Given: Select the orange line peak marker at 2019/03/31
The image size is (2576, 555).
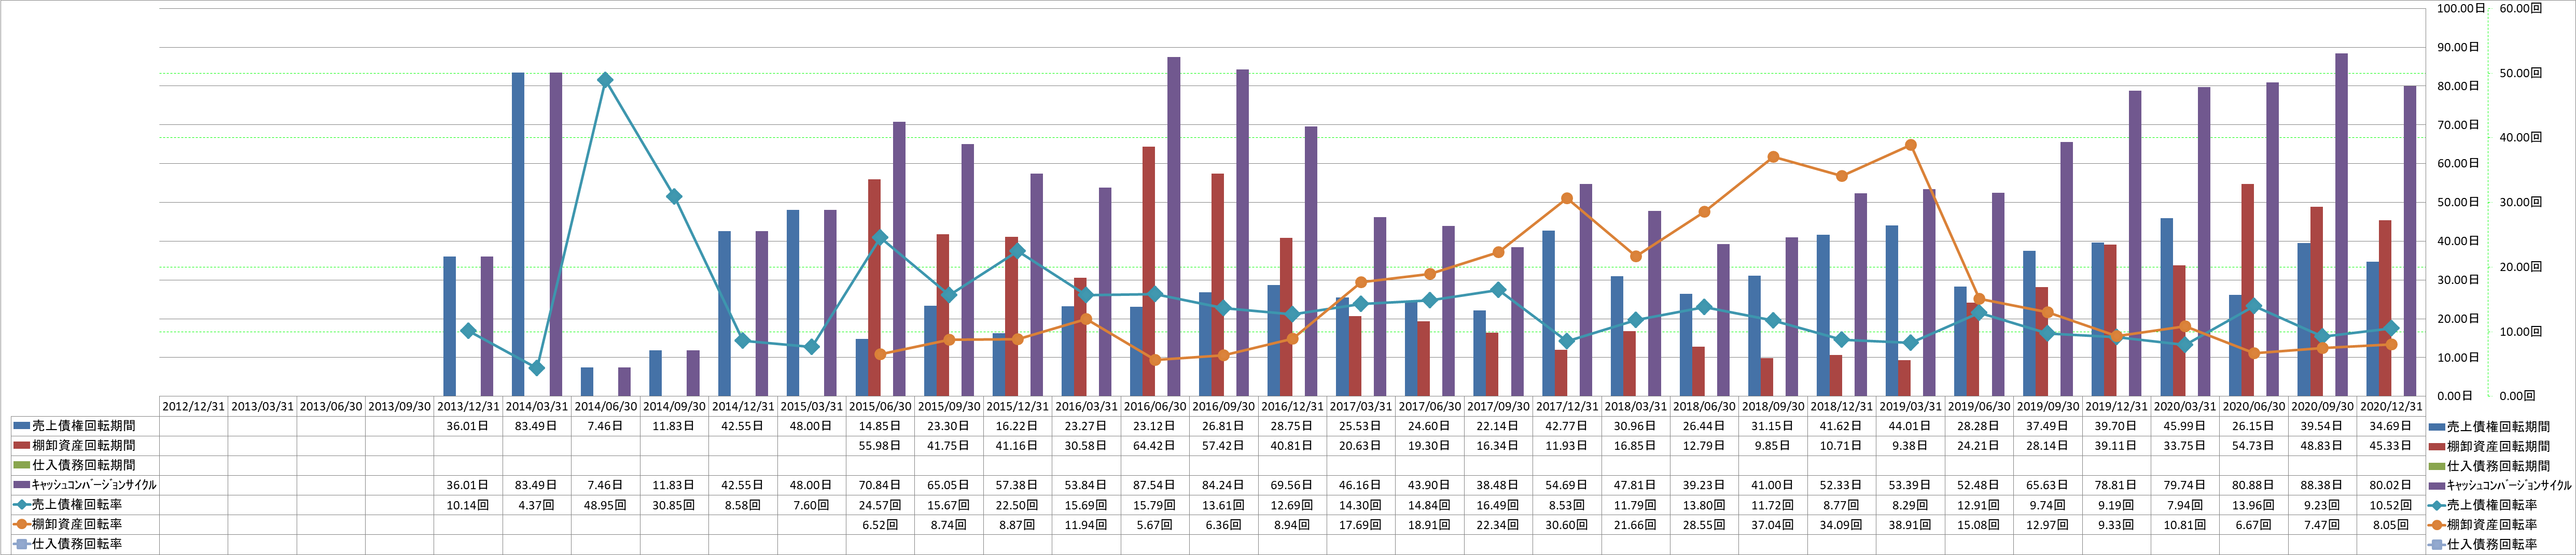Looking at the screenshot, I should point(1911,145).
